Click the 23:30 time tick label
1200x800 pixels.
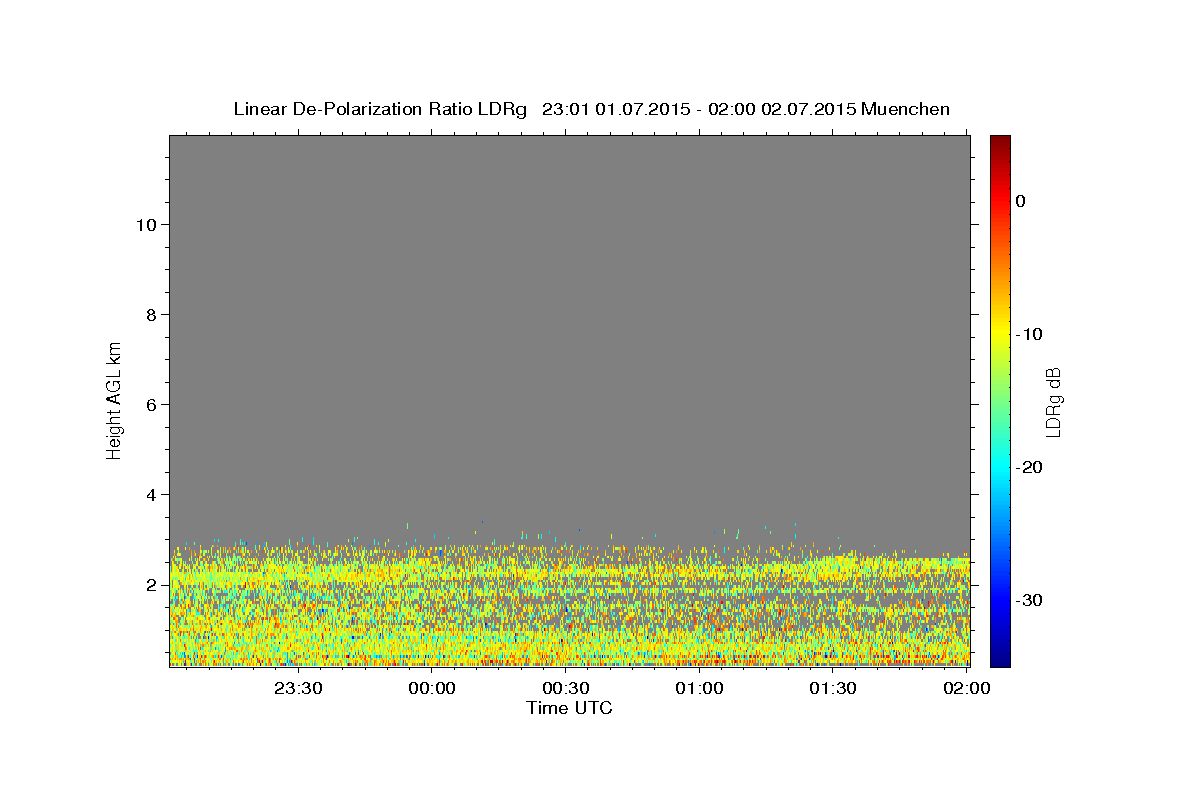coord(298,688)
